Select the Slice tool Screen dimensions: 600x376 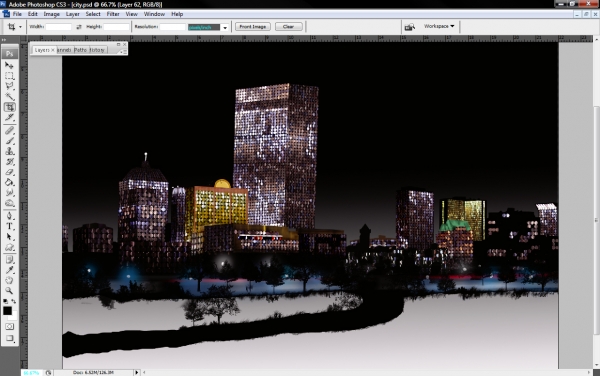[9, 117]
